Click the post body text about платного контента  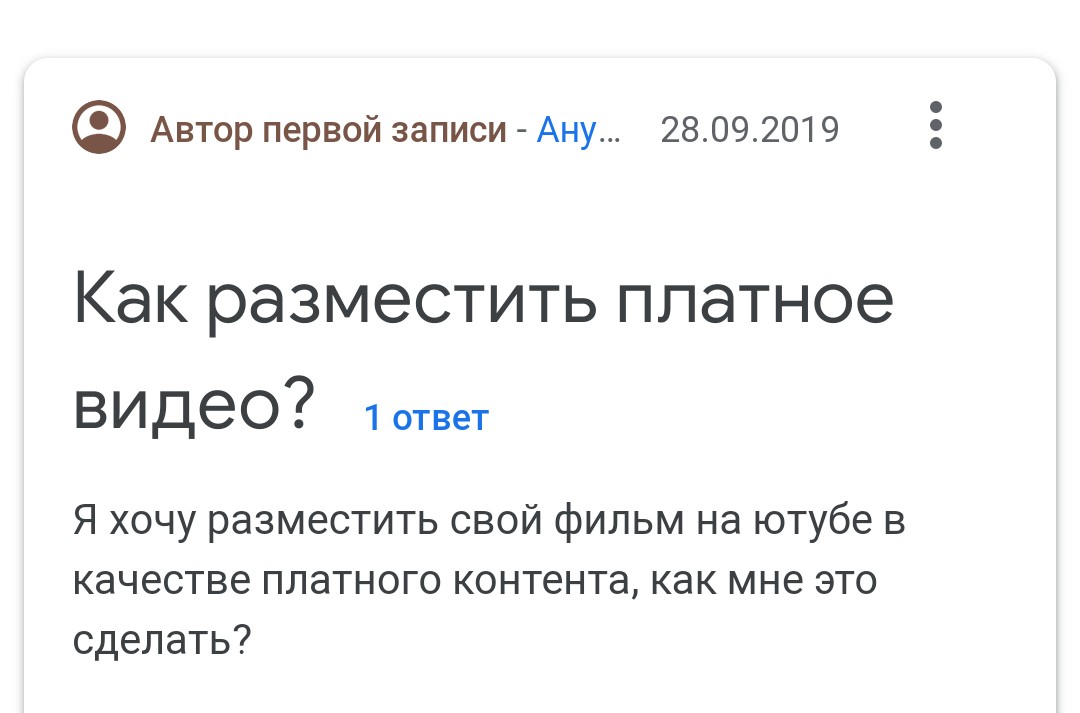click(x=474, y=580)
